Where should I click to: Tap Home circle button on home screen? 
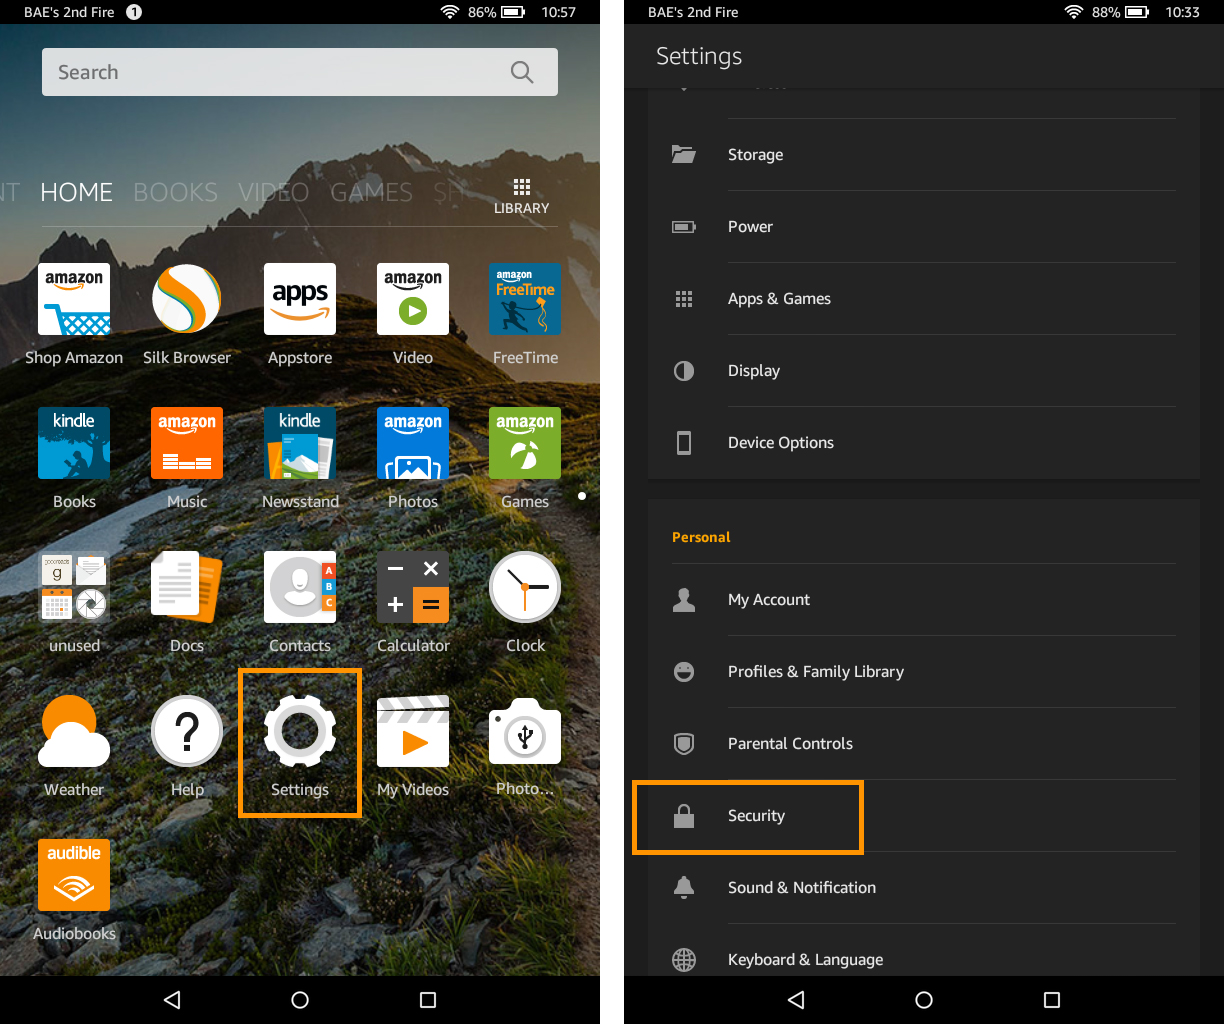click(300, 1000)
